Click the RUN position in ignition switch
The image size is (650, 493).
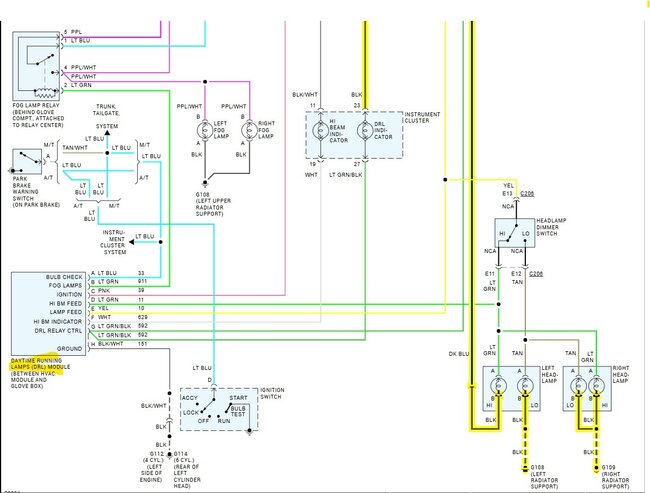[224, 421]
